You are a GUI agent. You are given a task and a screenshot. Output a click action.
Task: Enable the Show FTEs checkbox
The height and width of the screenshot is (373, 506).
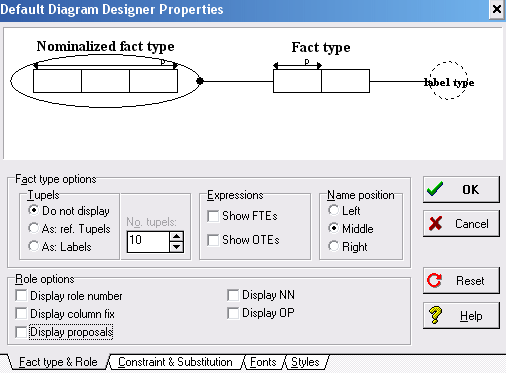[213, 216]
